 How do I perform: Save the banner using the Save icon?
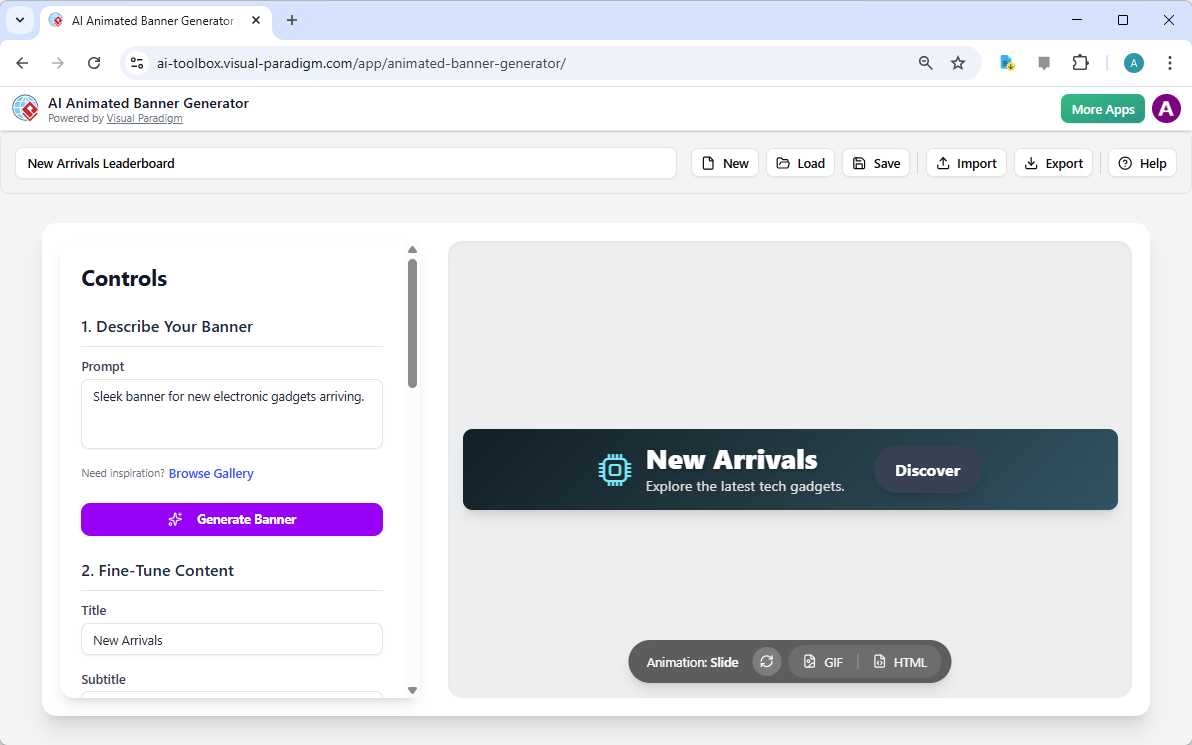tap(858, 163)
